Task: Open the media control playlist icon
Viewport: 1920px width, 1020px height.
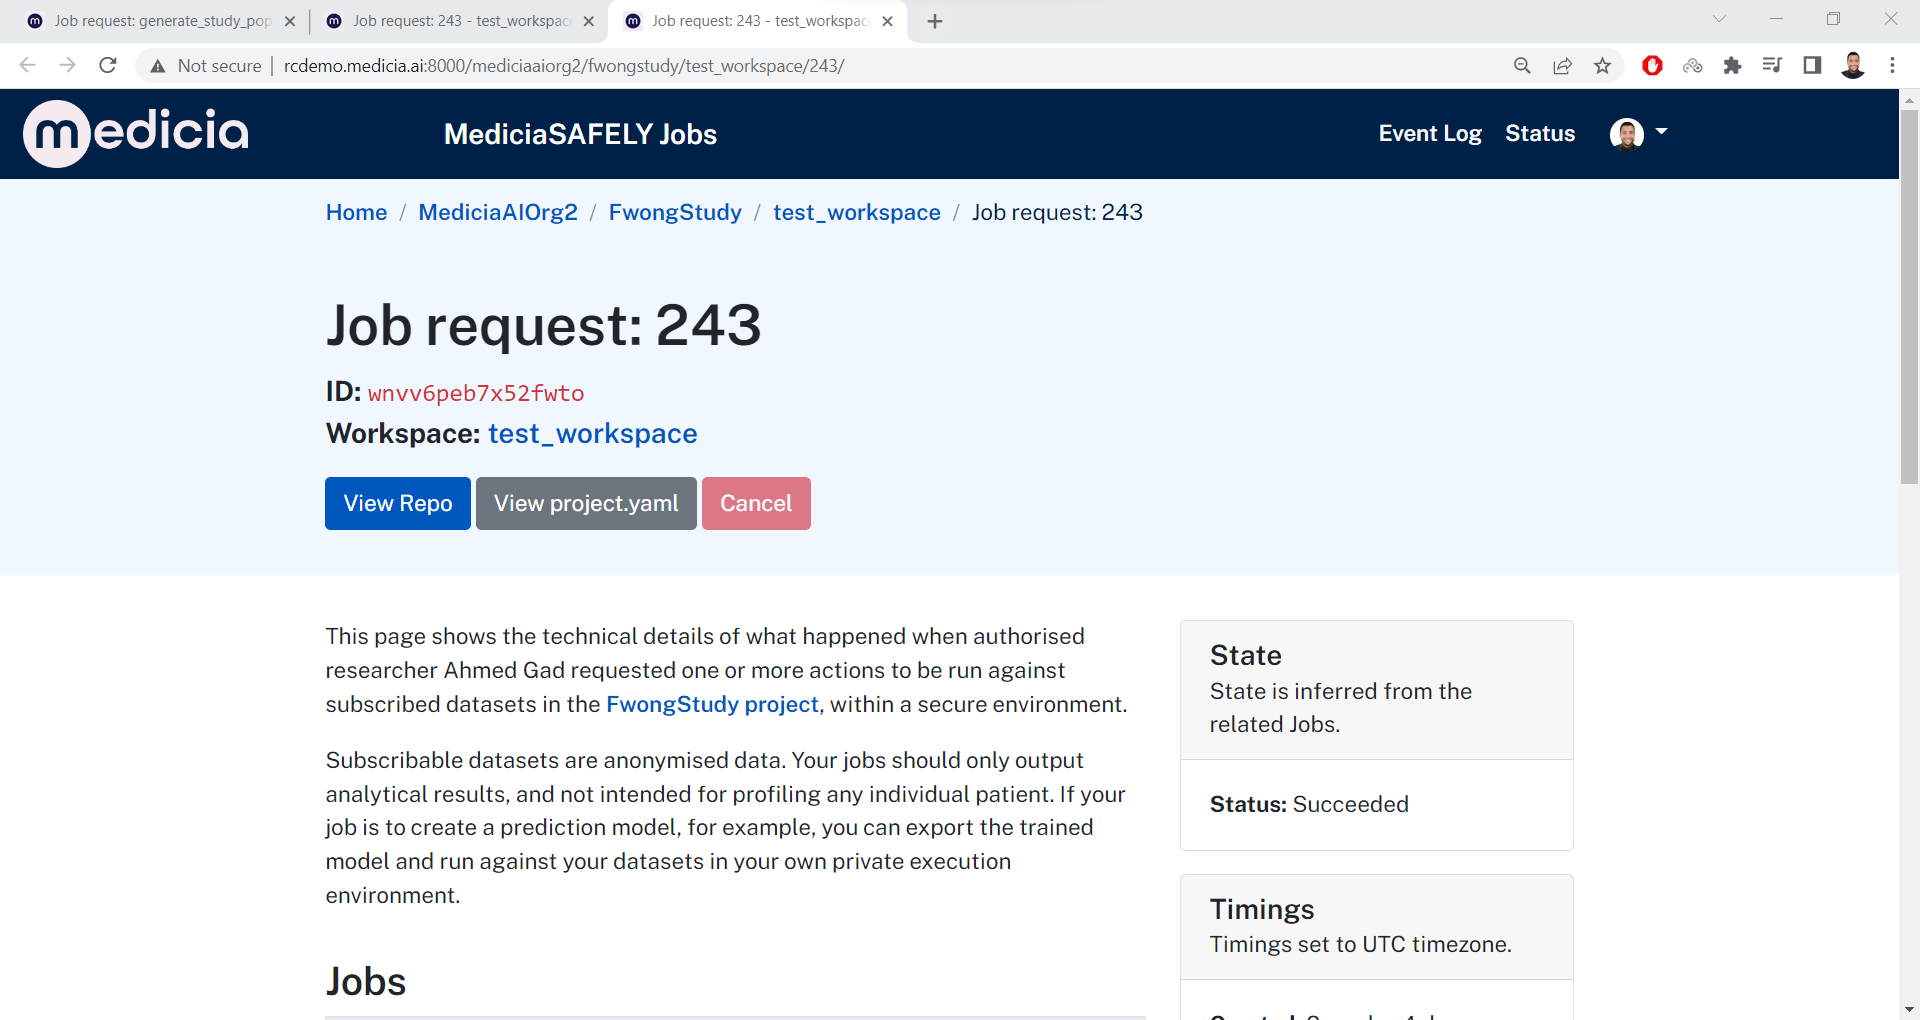Action: point(1772,66)
